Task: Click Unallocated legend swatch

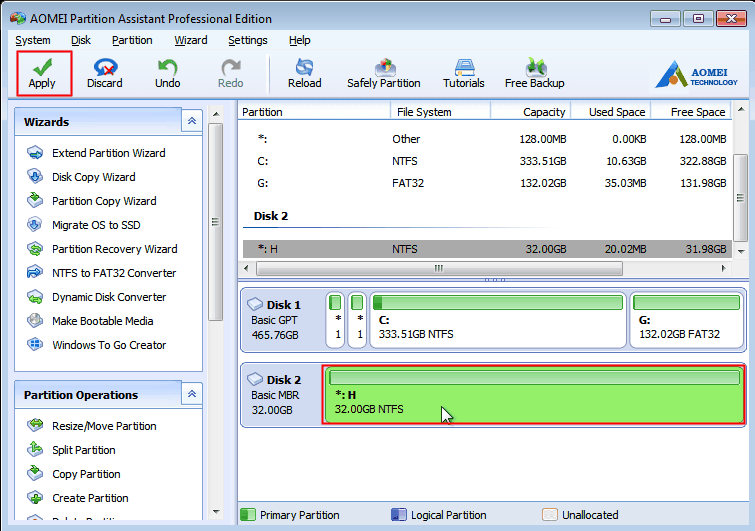Action: point(549,515)
